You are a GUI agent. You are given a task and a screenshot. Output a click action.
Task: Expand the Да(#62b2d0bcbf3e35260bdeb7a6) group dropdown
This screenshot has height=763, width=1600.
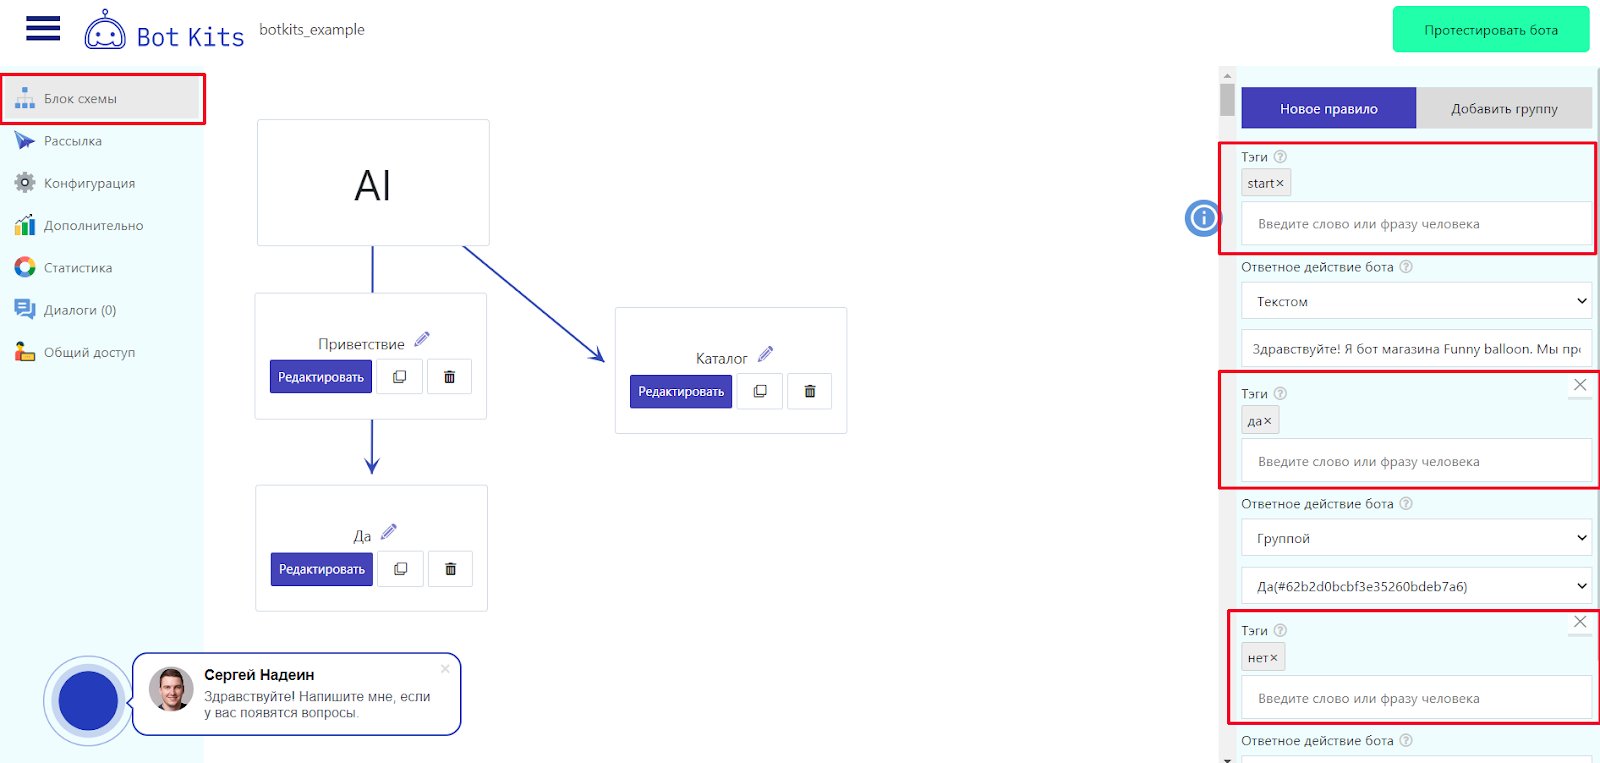[1416, 586]
